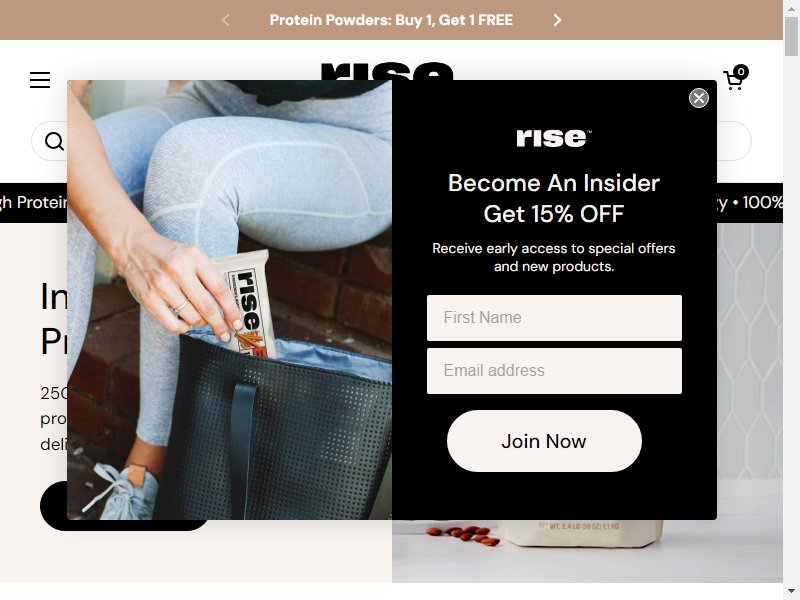Click the rise logo in popup
800x600 pixels.
(x=554, y=138)
